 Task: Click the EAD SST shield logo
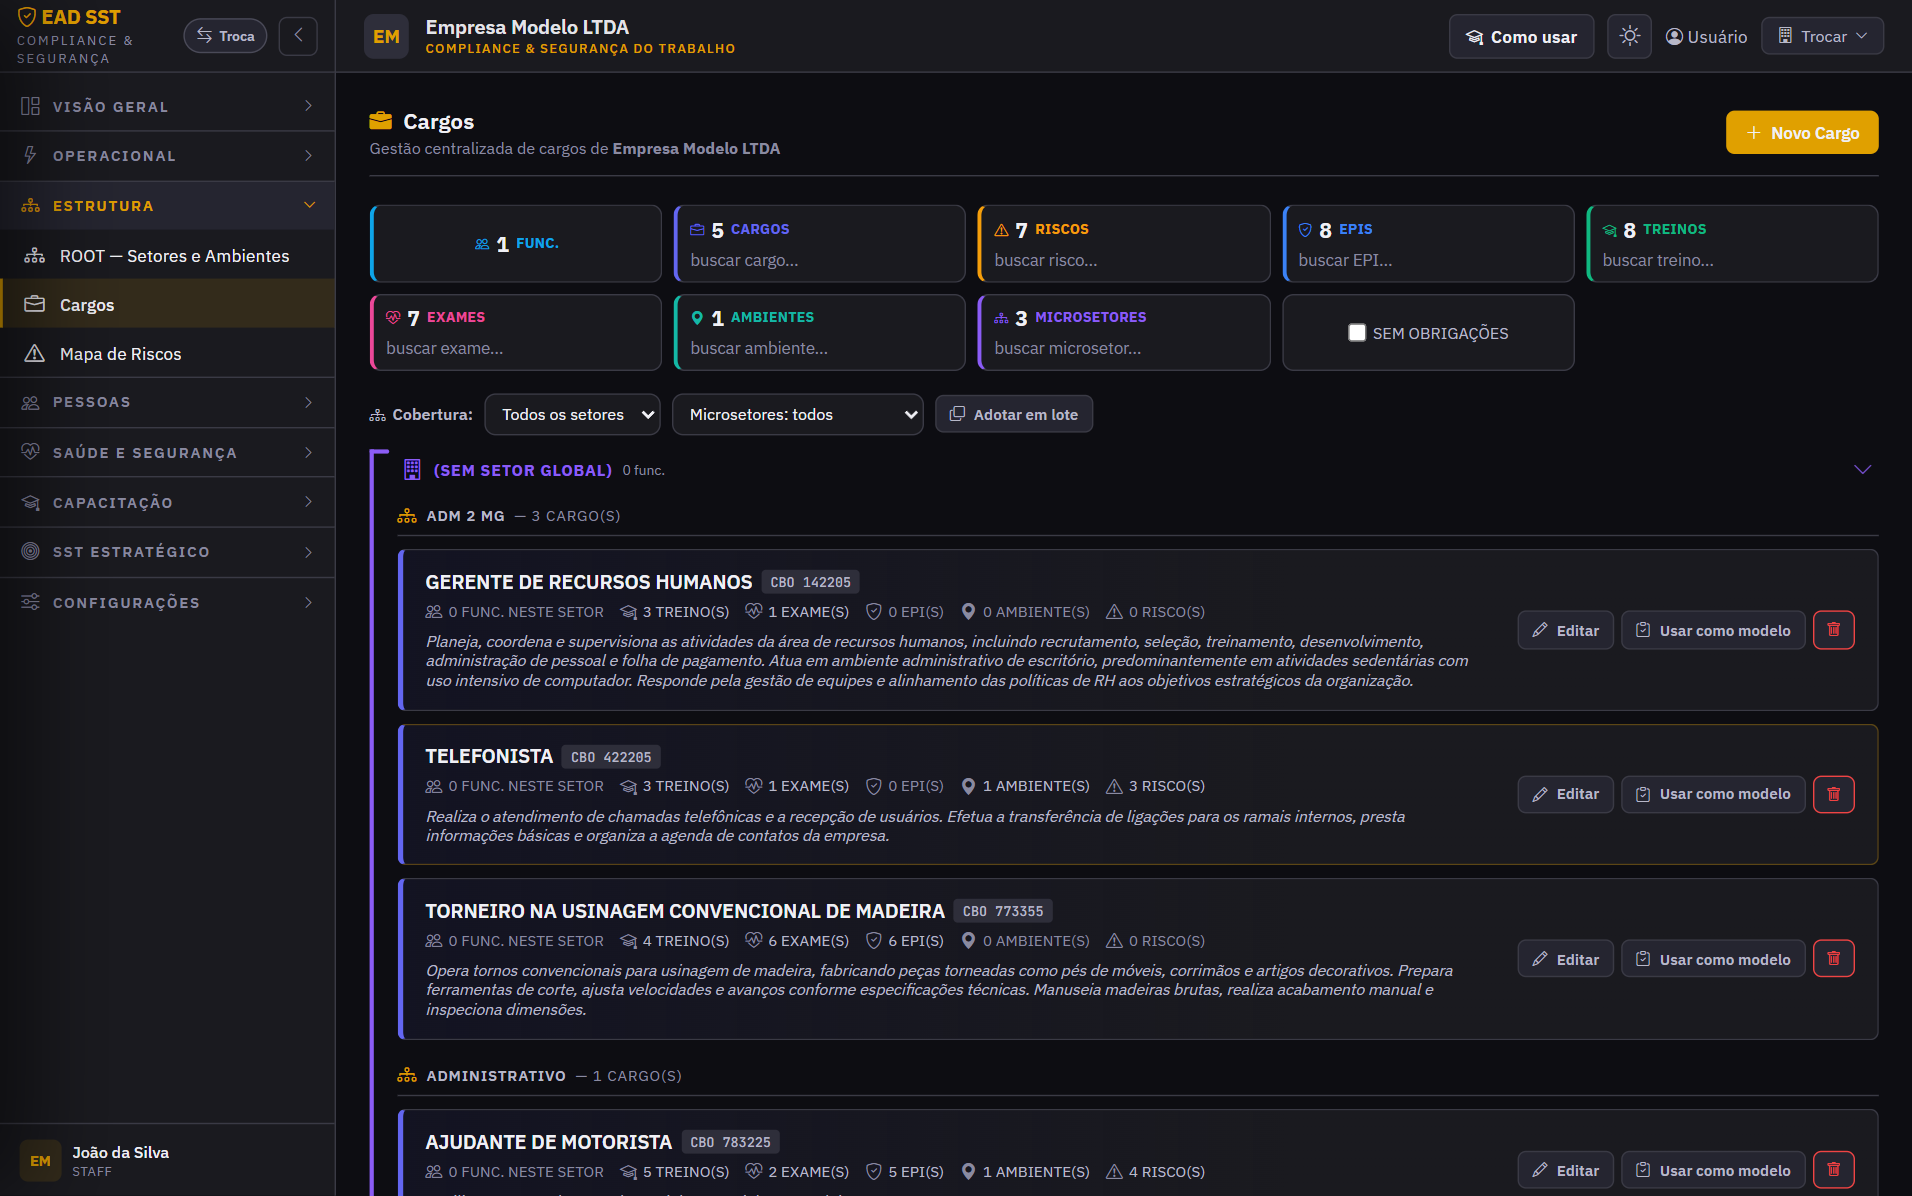(x=27, y=17)
